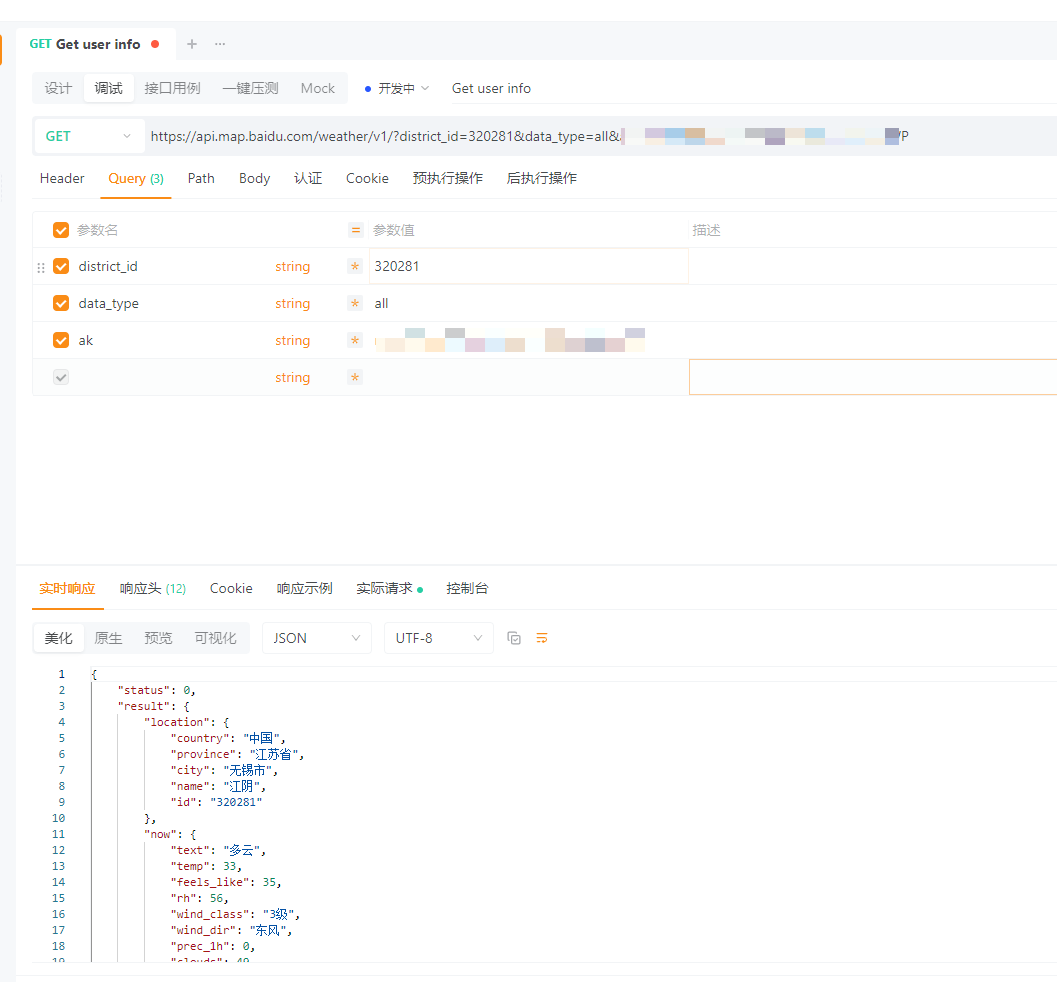Click required asterisk for district_id row
This screenshot has width=1057, height=982.
(355, 266)
